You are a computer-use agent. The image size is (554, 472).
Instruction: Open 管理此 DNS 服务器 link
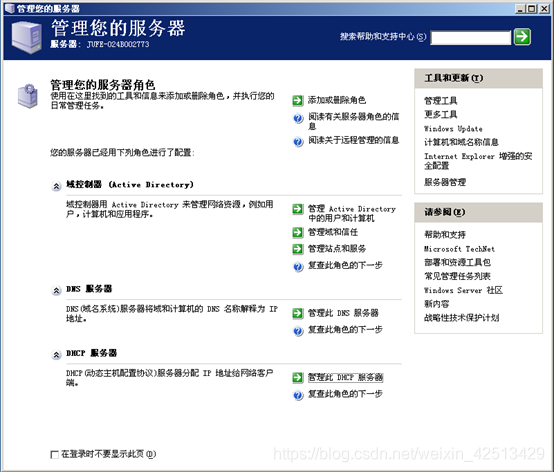pyautogui.click(x=343, y=313)
